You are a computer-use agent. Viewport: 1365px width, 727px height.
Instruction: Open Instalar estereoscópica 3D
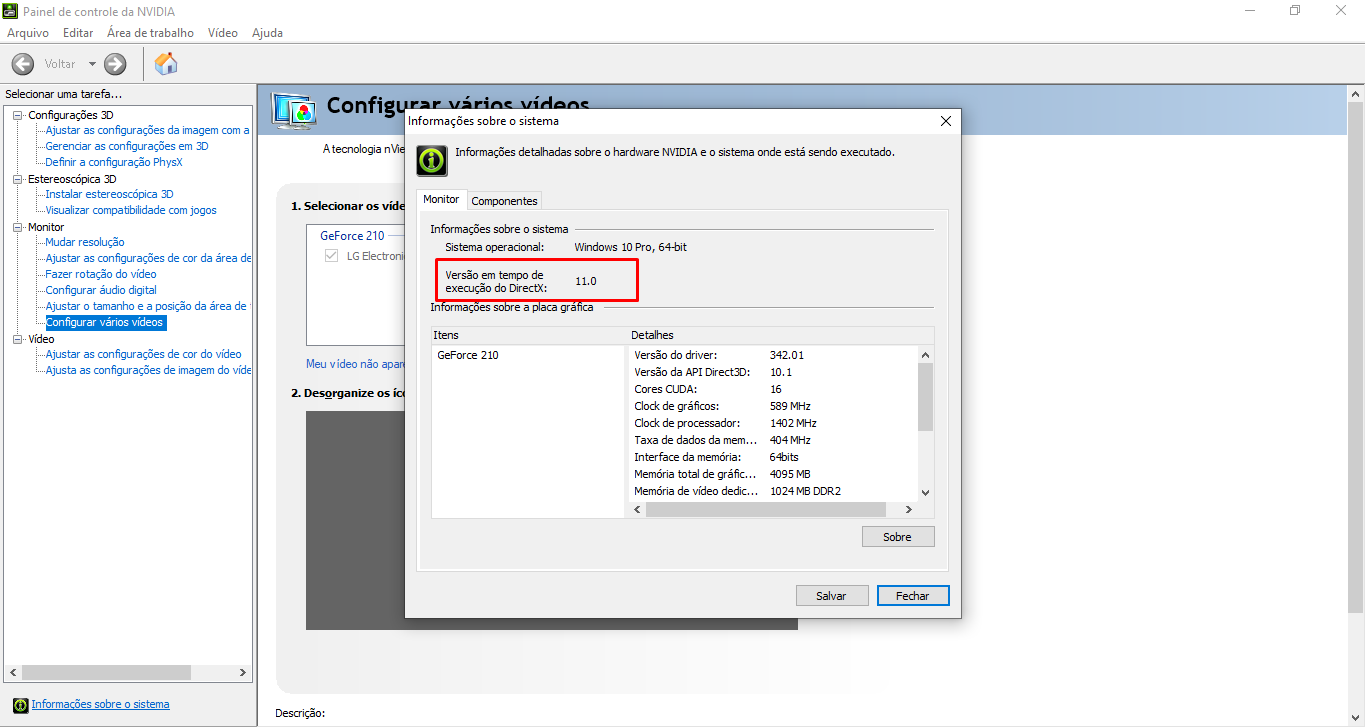[110, 194]
